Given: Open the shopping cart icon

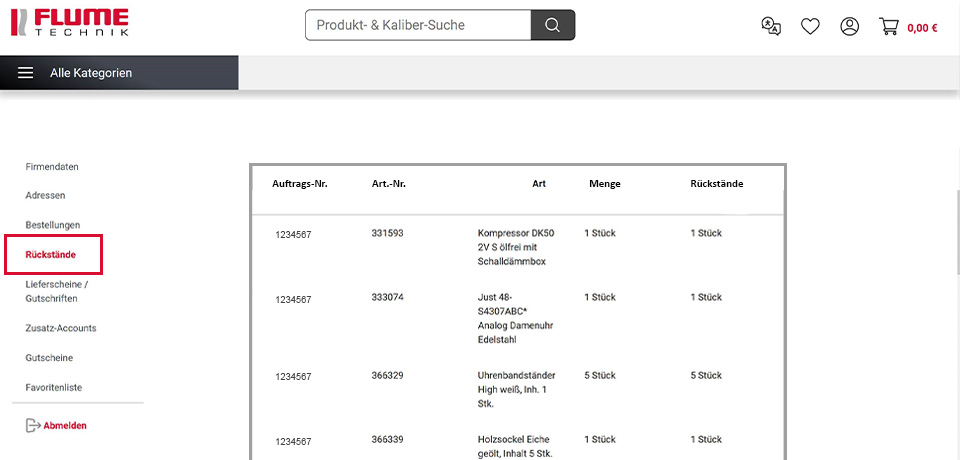Looking at the screenshot, I should [x=889, y=26].
